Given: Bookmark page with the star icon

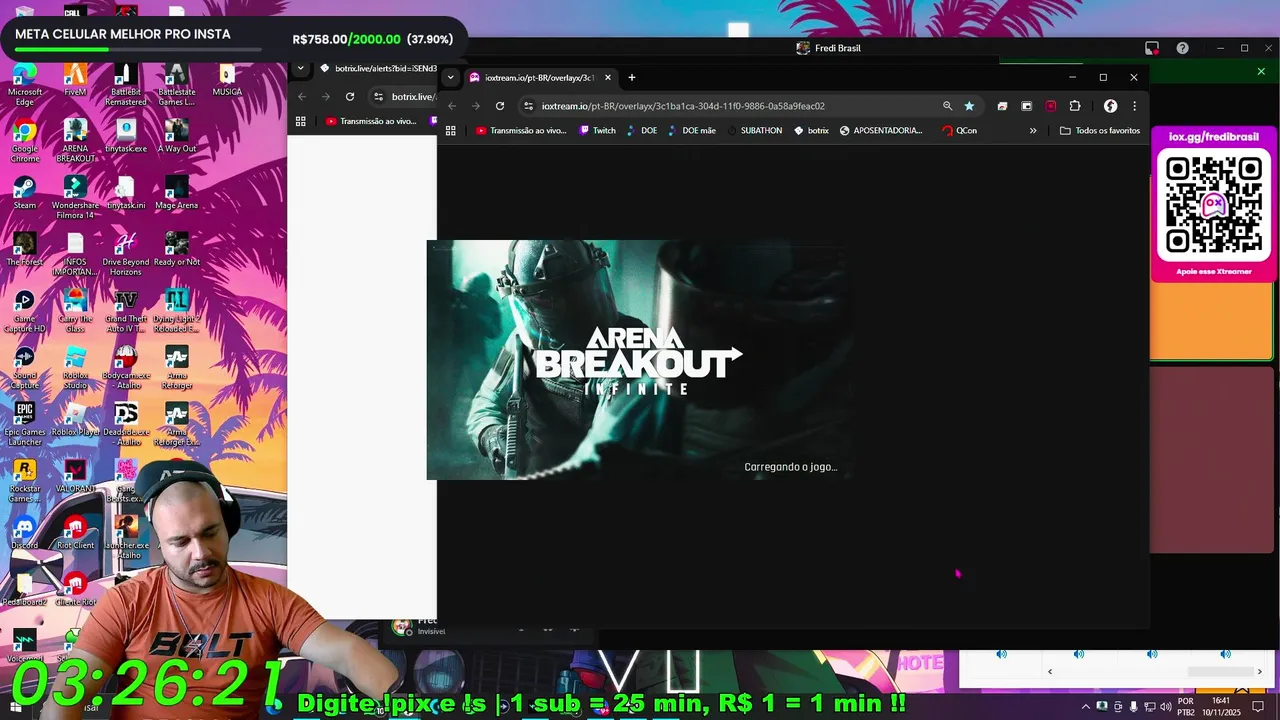Looking at the screenshot, I should click(x=969, y=106).
